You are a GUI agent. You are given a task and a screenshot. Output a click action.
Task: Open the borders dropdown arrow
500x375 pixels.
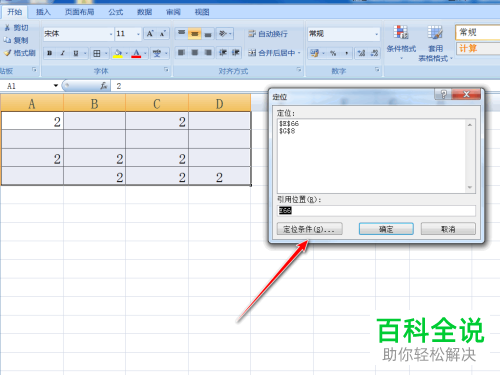[x=106, y=53]
